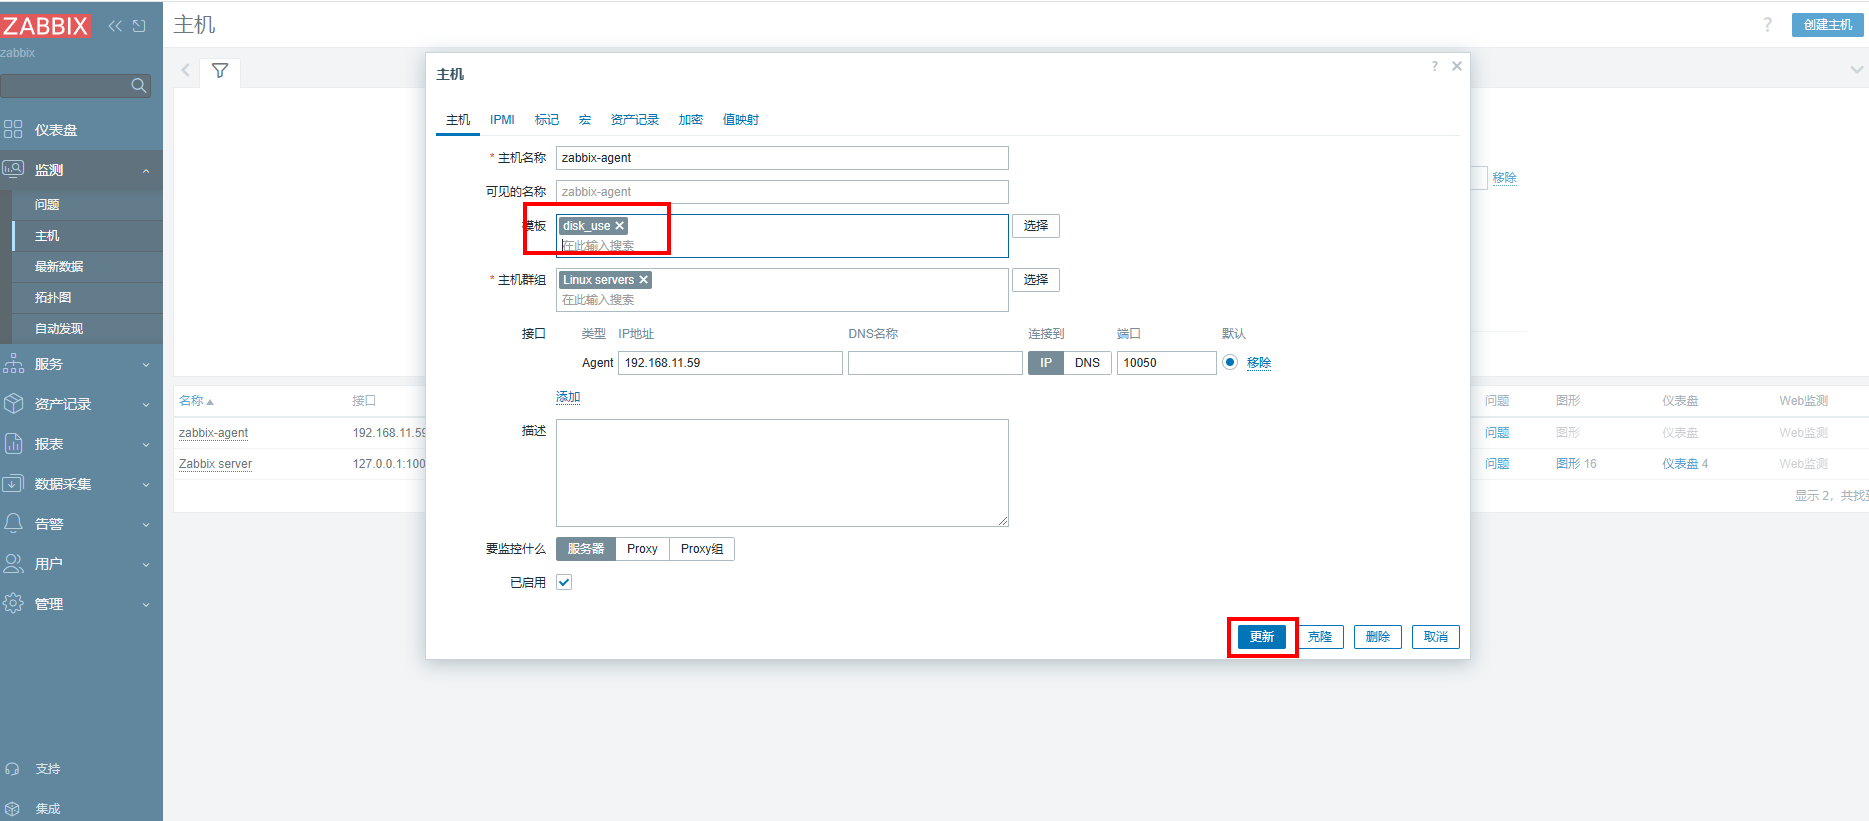Click the 支持 support headset icon

pyautogui.click(x=12, y=769)
